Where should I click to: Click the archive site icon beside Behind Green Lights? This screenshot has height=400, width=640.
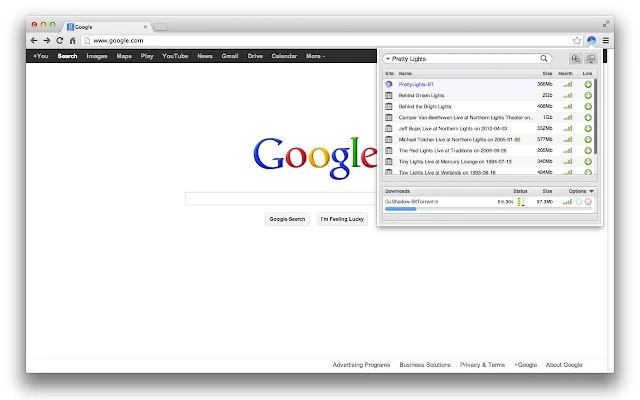tap(389, 95)
